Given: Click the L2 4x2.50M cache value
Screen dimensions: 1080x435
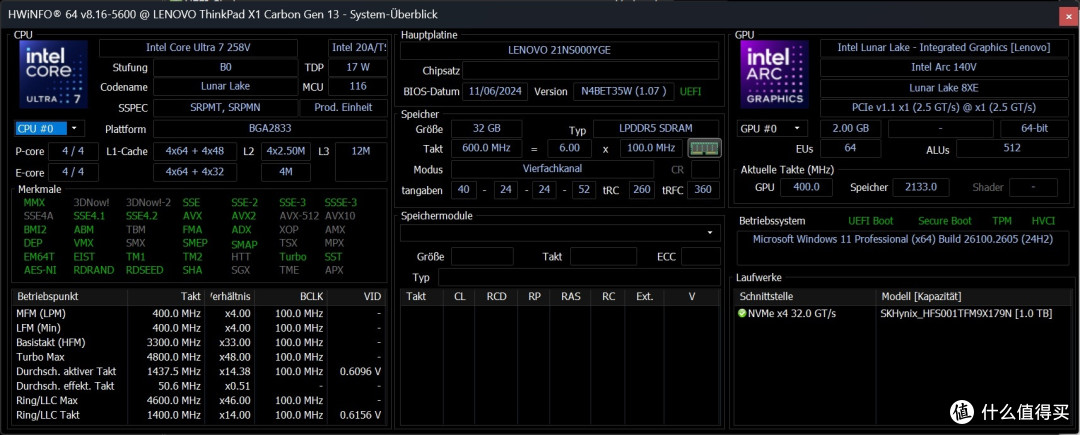Looking at the screenshot, I should (x=286, y=151).
